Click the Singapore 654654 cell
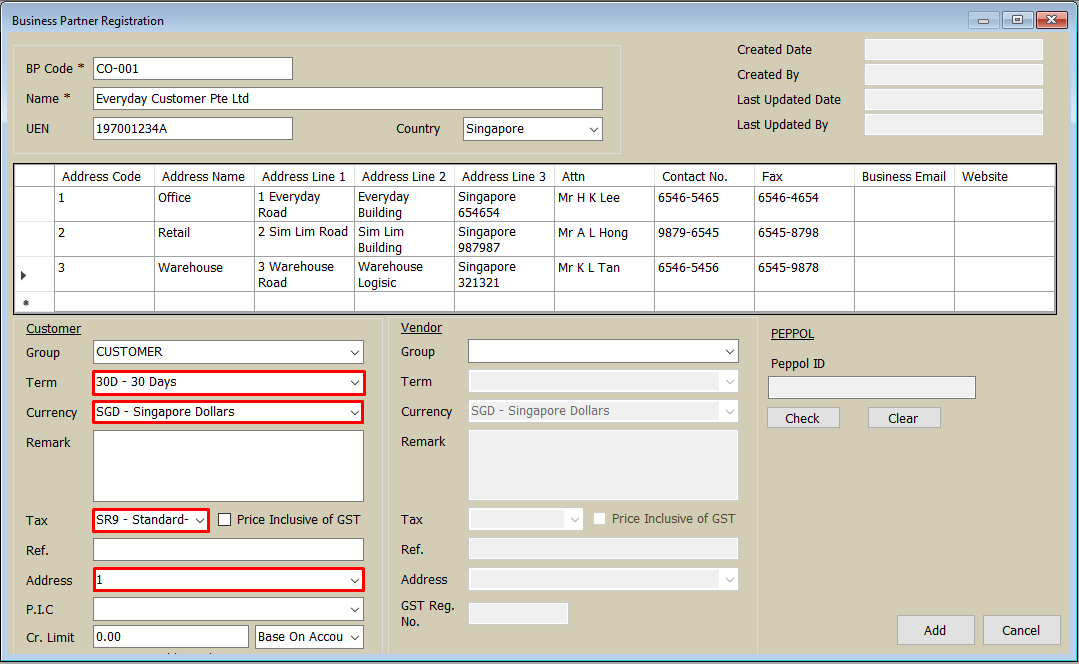Screen dimensions: 1079x664 coord(504,204)
